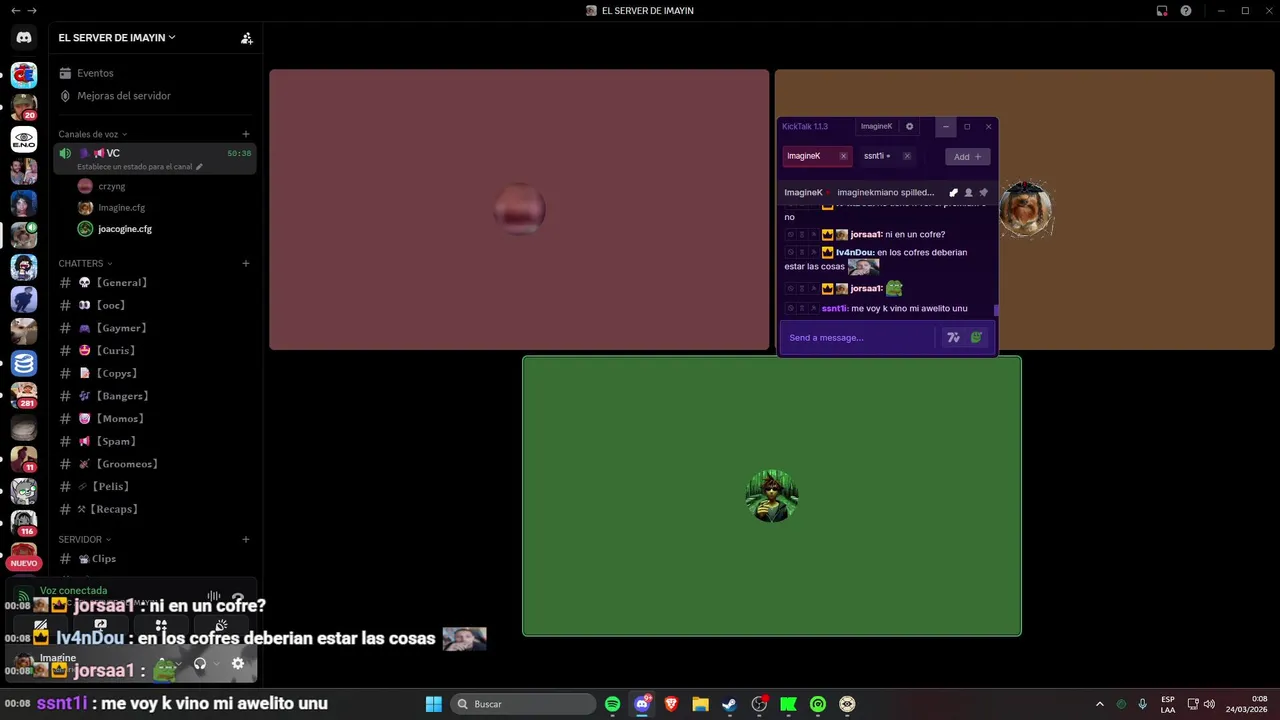The image size is (1280, 720).
Task: Share your screen from voice panel
Action: (x=100, y=625)
